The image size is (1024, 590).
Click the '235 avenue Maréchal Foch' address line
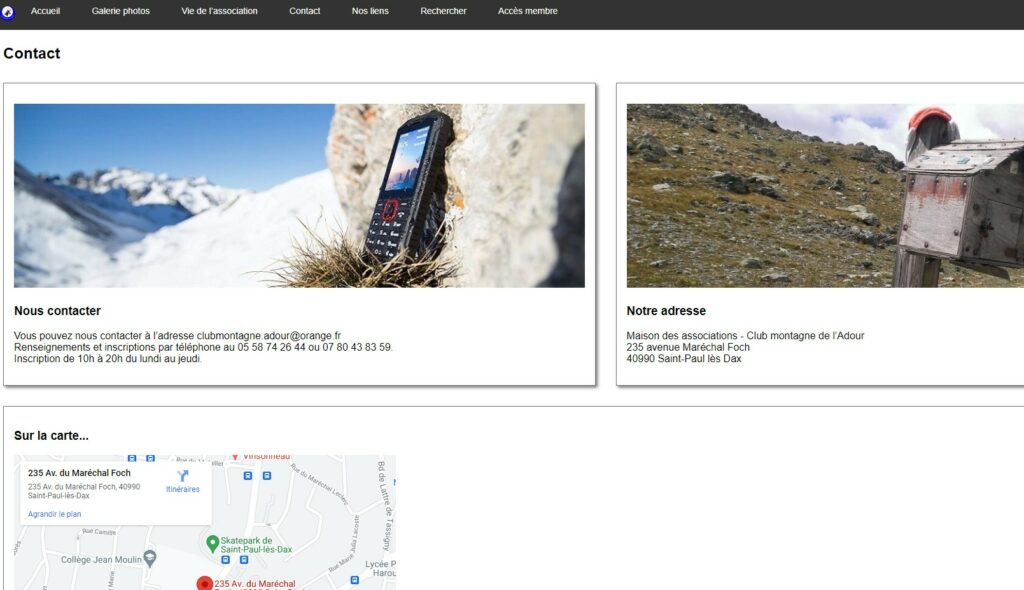click(688, 347)
